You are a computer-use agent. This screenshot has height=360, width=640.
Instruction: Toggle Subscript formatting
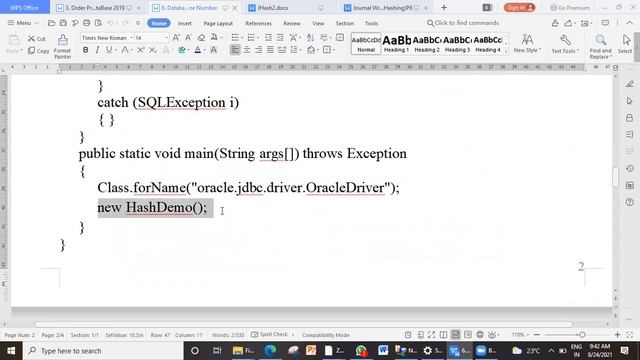[152, 50]
